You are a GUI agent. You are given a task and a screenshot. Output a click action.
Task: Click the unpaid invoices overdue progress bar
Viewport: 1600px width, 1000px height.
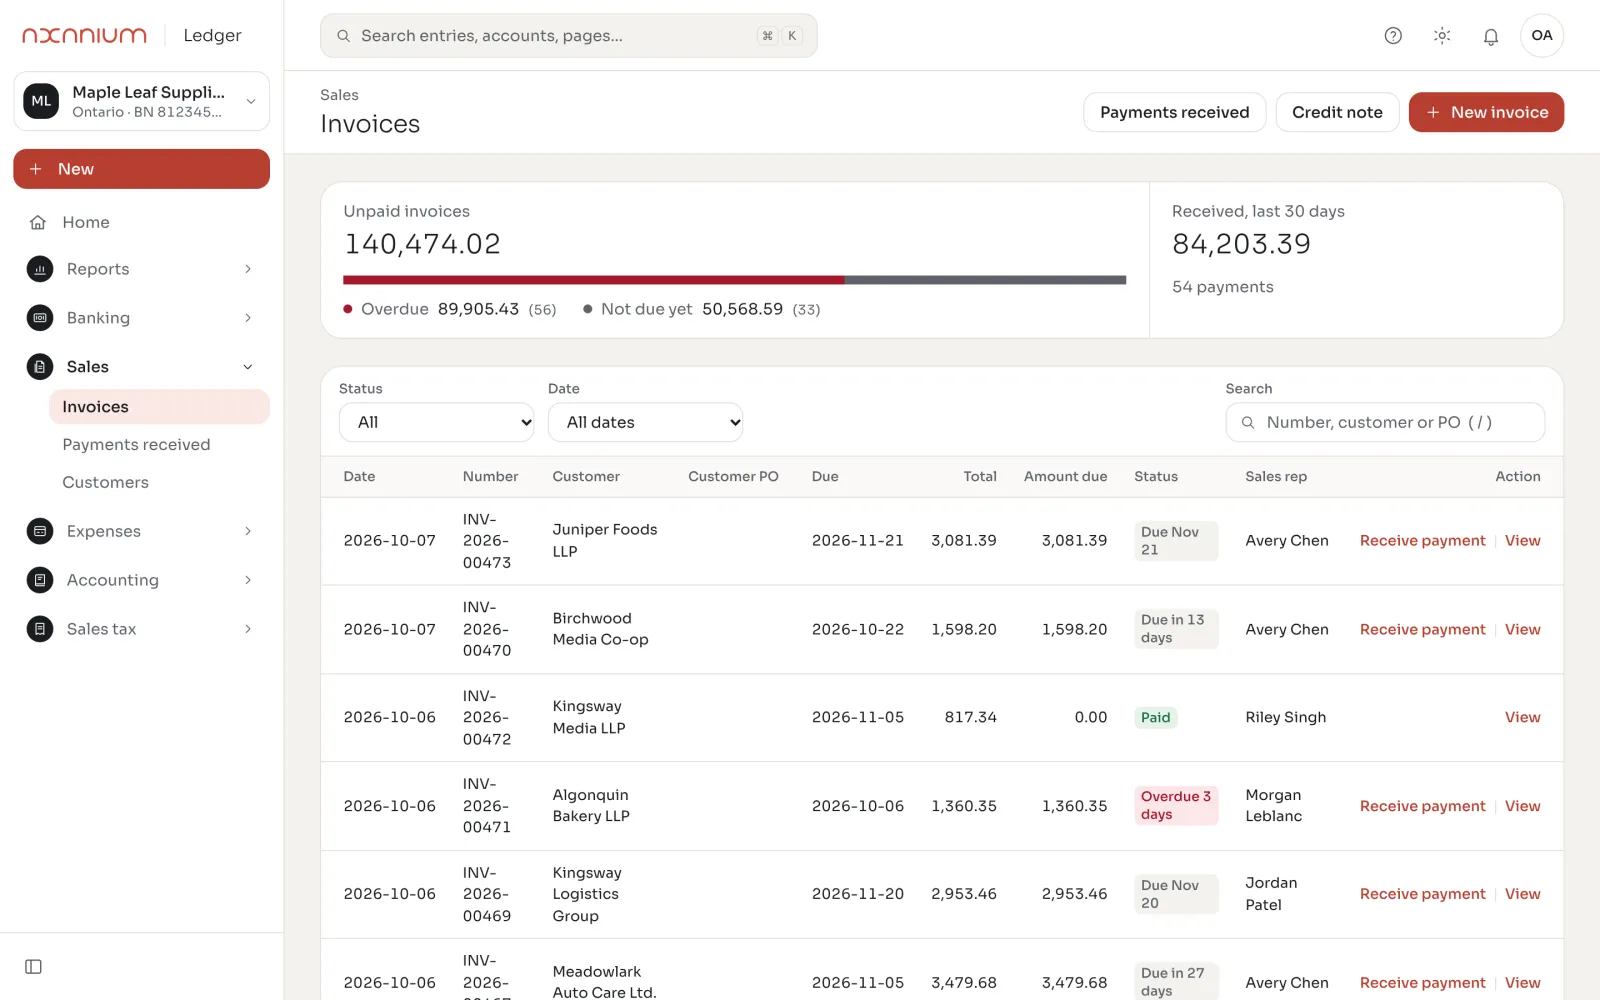(594, 280)
